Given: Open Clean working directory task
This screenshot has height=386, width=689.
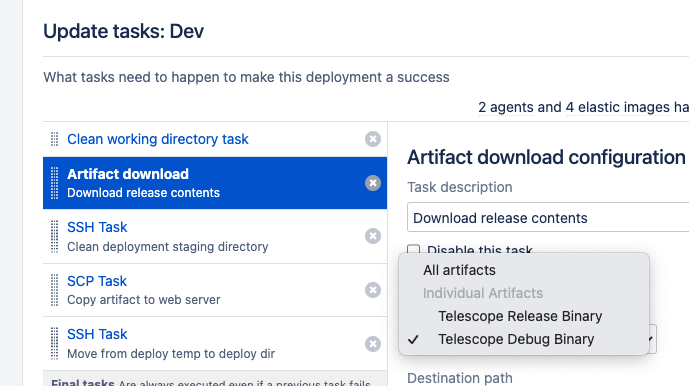Looking at the screenshot, I should (157, 139).
